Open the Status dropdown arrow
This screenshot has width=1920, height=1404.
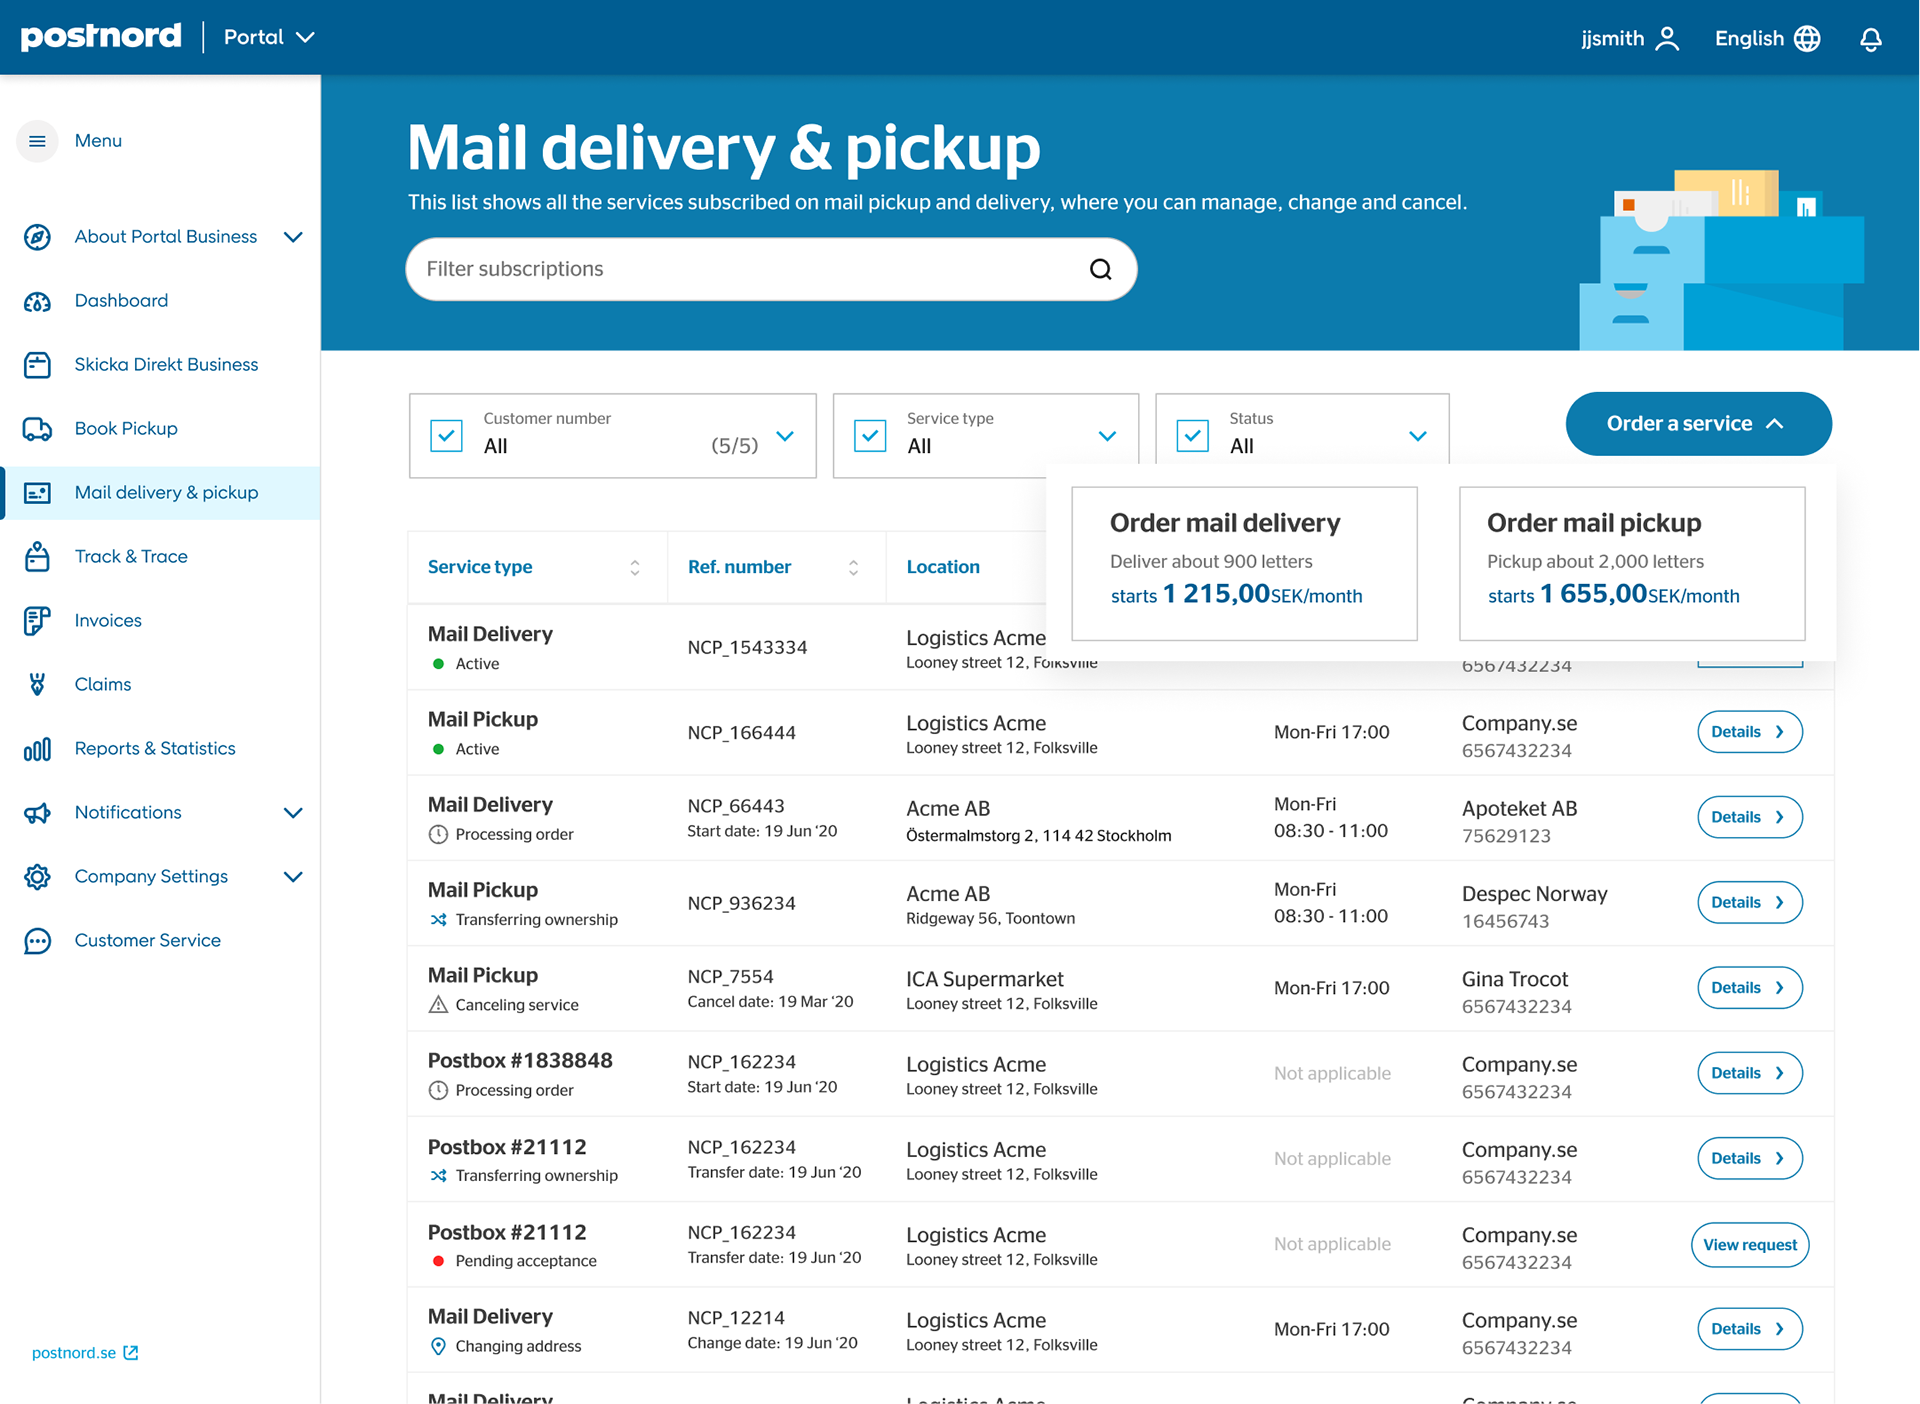[x=1418, y=436]
